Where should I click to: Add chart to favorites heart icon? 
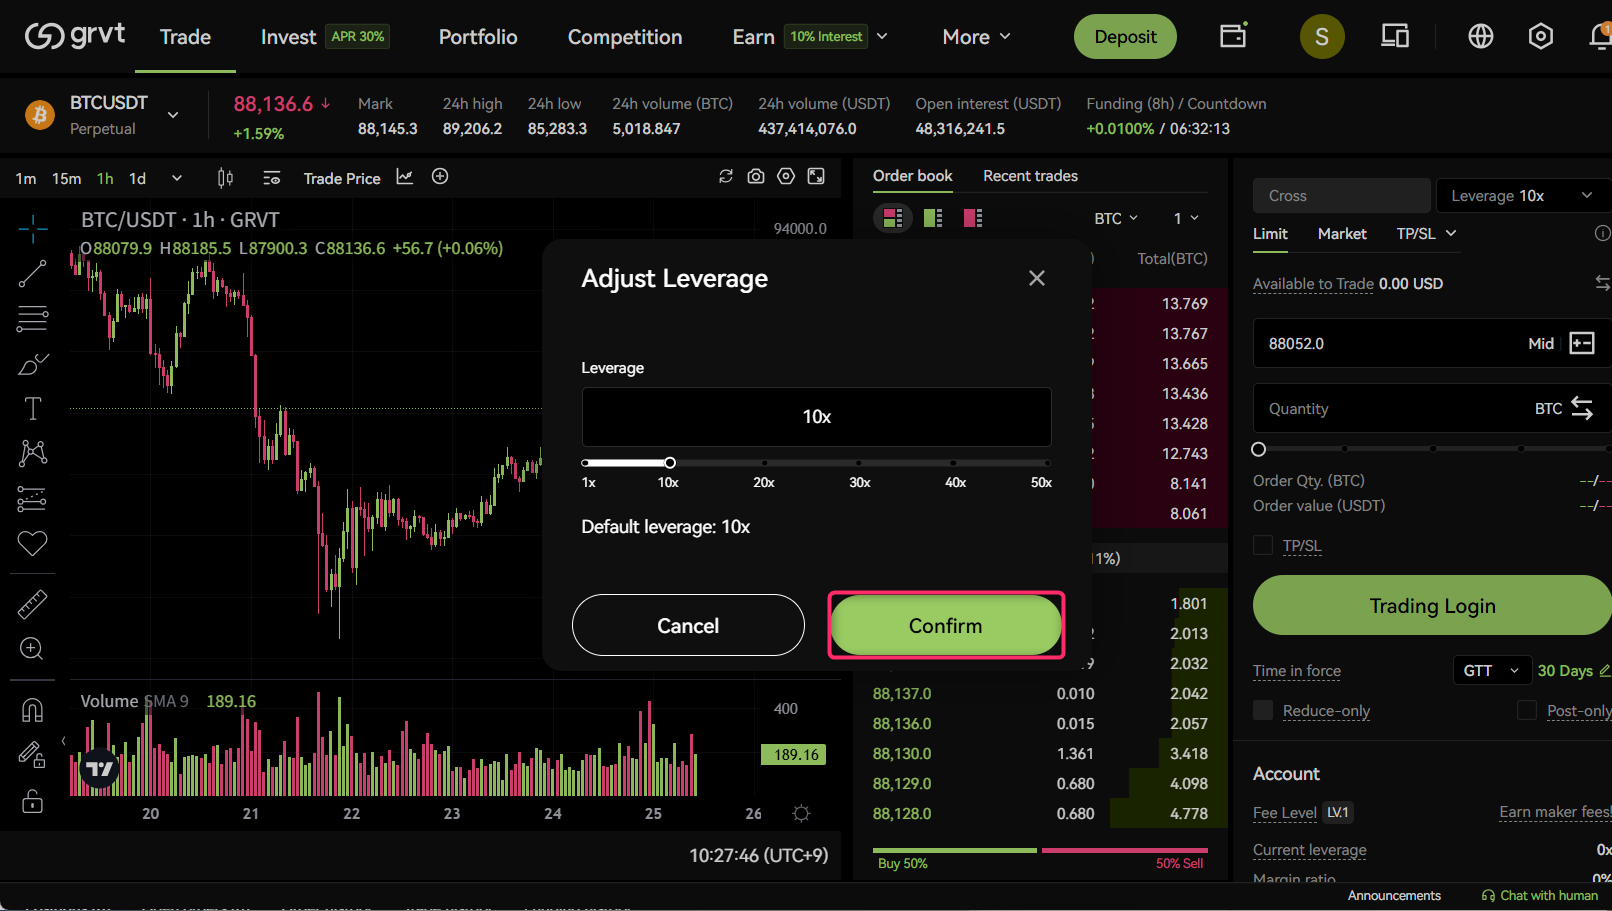coord(32,543)
